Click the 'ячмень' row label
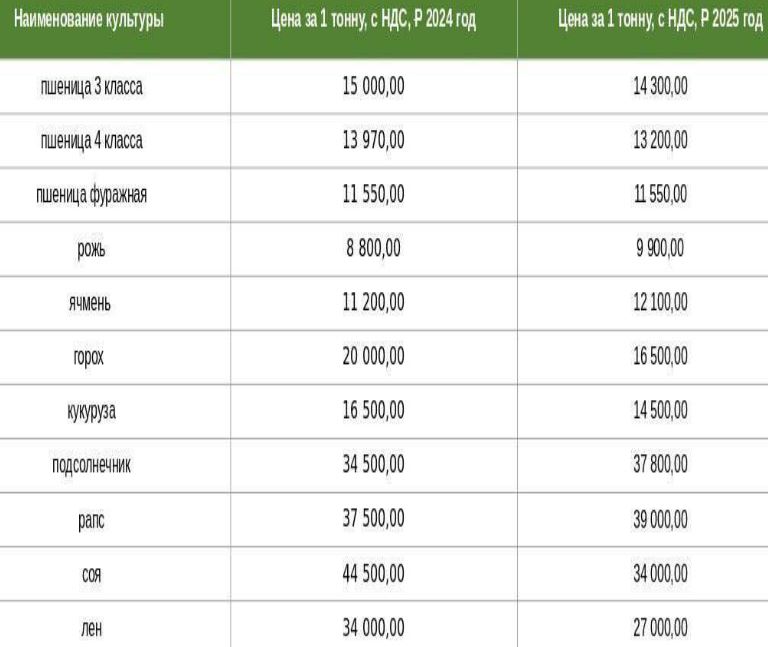768x647 pixels. (91, 303)
